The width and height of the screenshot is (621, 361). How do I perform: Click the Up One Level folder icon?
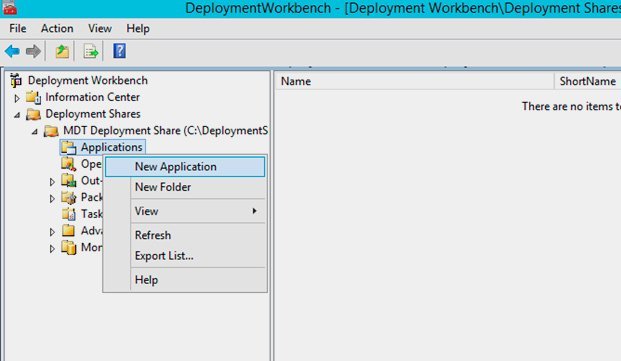click(x=62, y=51)
